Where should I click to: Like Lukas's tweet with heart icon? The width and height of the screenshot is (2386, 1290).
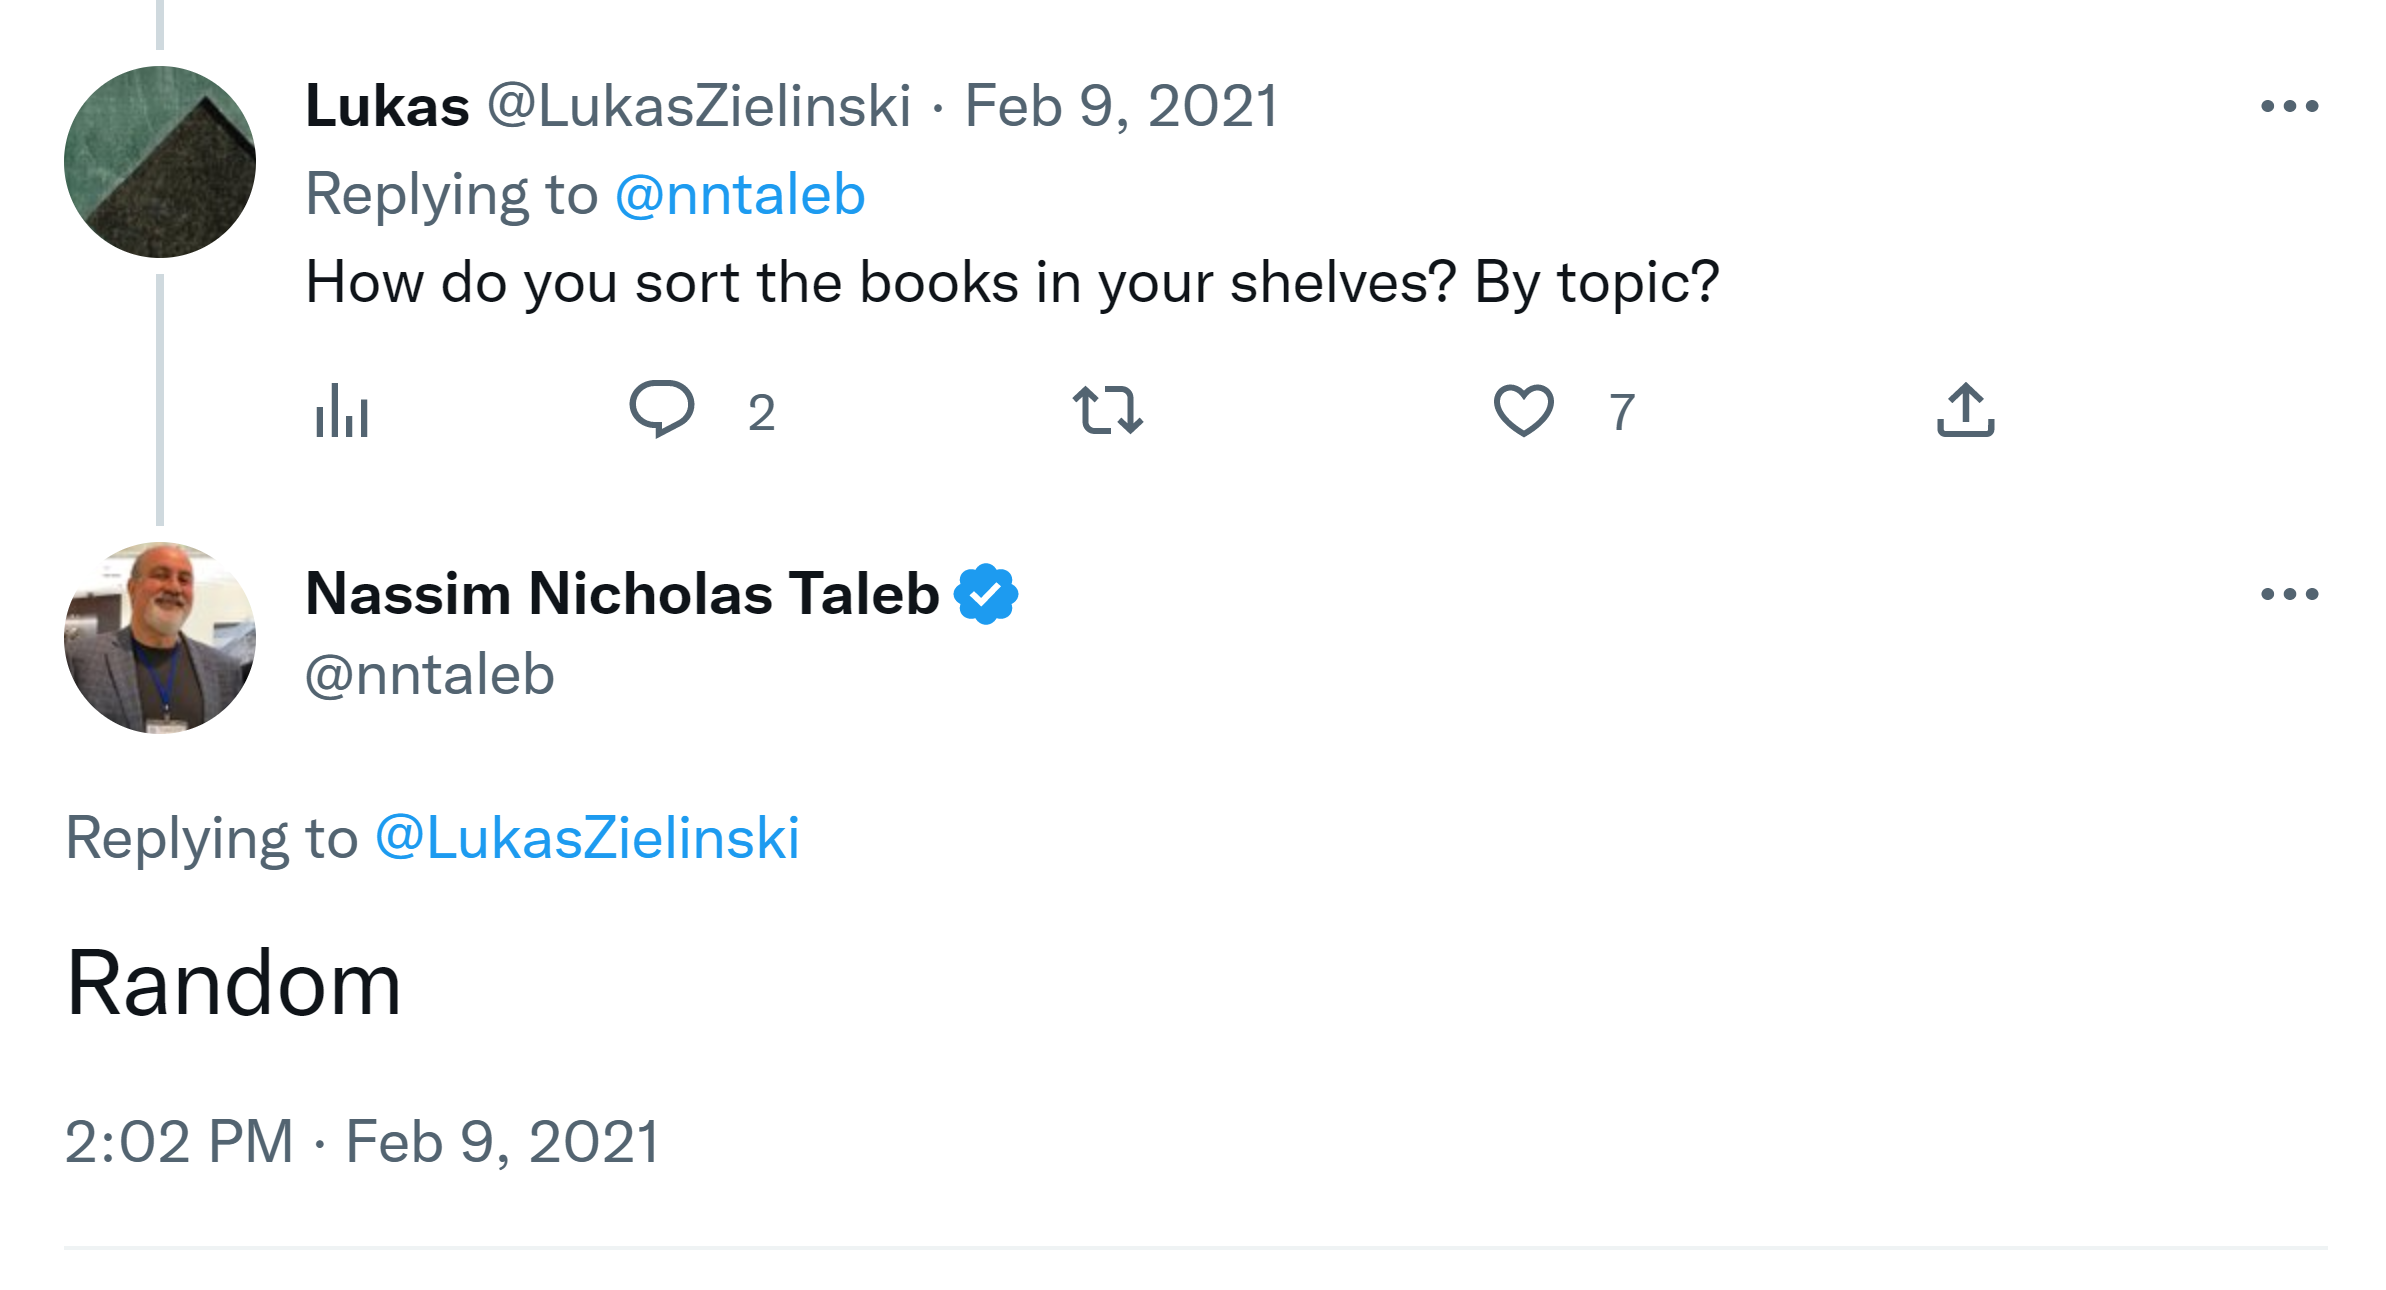click(1523, 410)
